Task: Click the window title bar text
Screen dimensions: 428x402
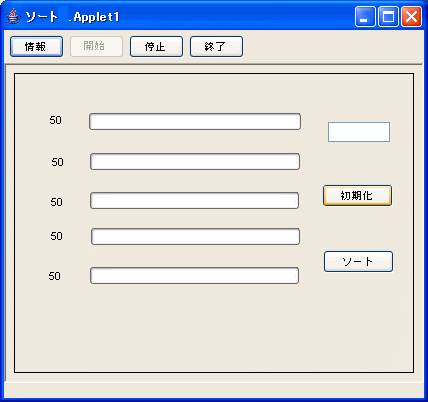Action: pos(72,17)
